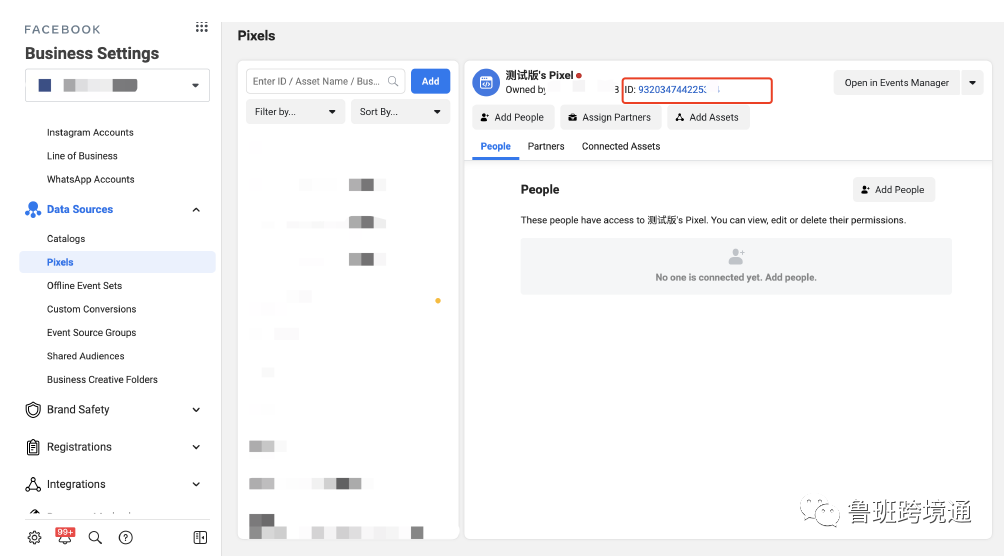Expand the Brand Safety section chevron
Viewport: 1004px width, 556px height.
click(x=197, y=410)
